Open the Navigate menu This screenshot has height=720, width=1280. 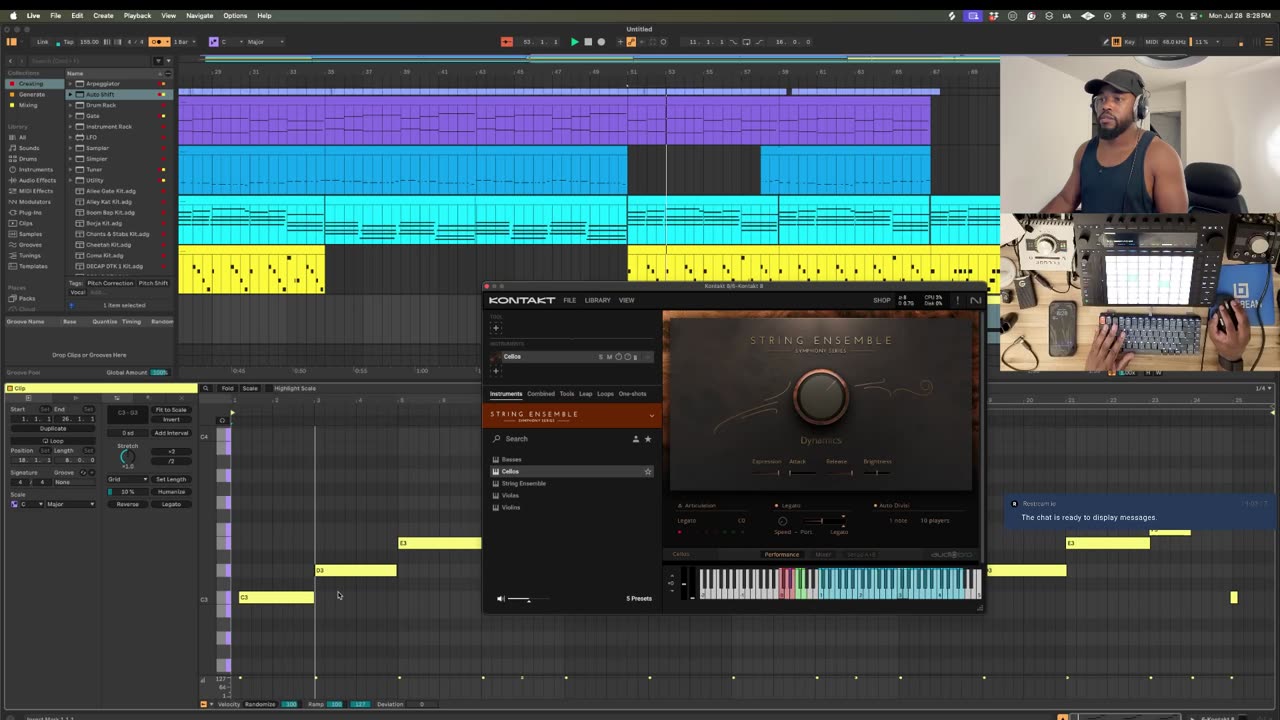(199, 15)
